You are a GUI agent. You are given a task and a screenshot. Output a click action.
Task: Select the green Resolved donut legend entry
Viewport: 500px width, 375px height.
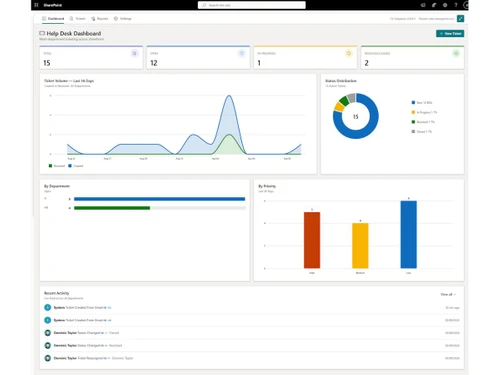coord(423,122)
